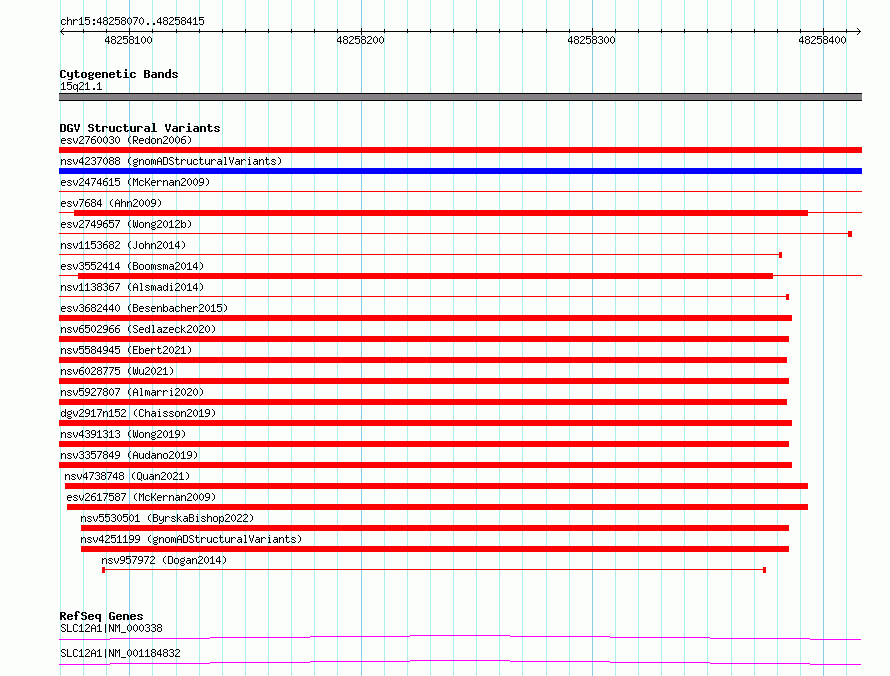
Task: Click the right end marker of nsv957972
Action: pos(765,570)
